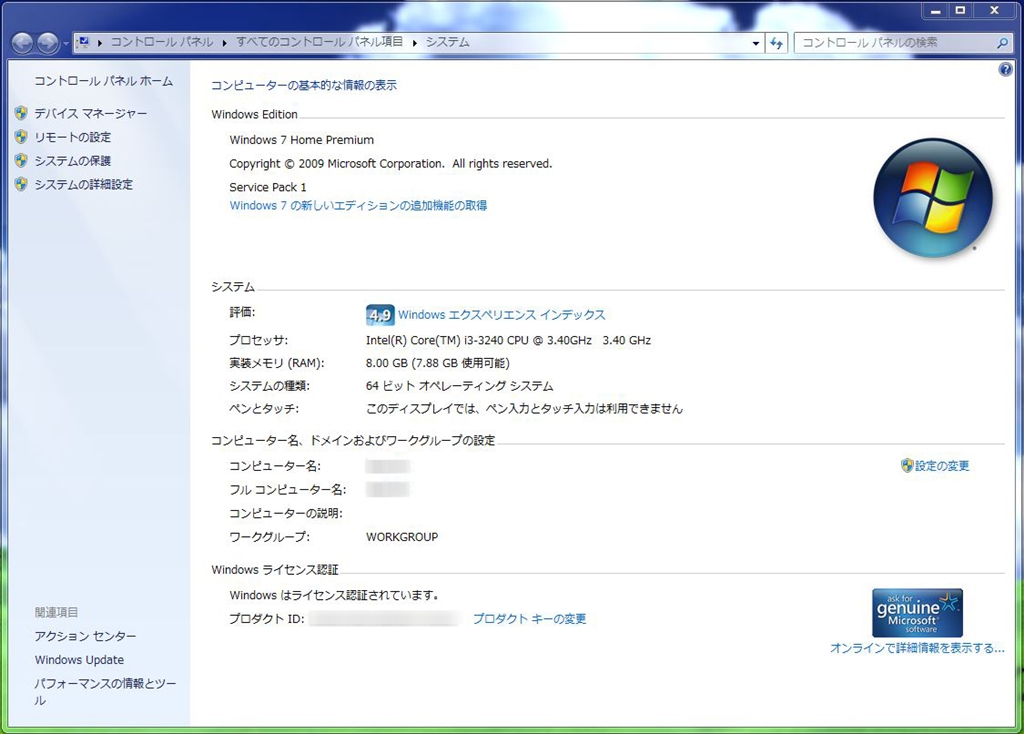Expand the arrow after すべてのコントロール パネル項目 breadcrumb
The image size is (1024, 734).
point(414,42)
